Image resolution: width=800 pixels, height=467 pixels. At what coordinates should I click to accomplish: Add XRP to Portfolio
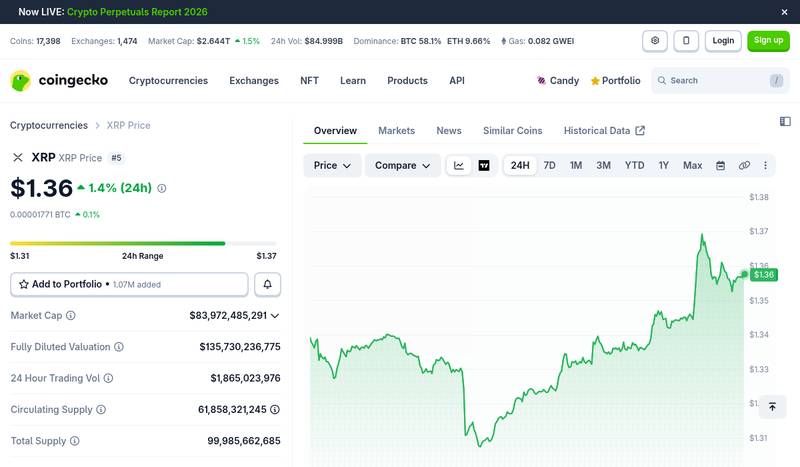[x=129, y=284]
